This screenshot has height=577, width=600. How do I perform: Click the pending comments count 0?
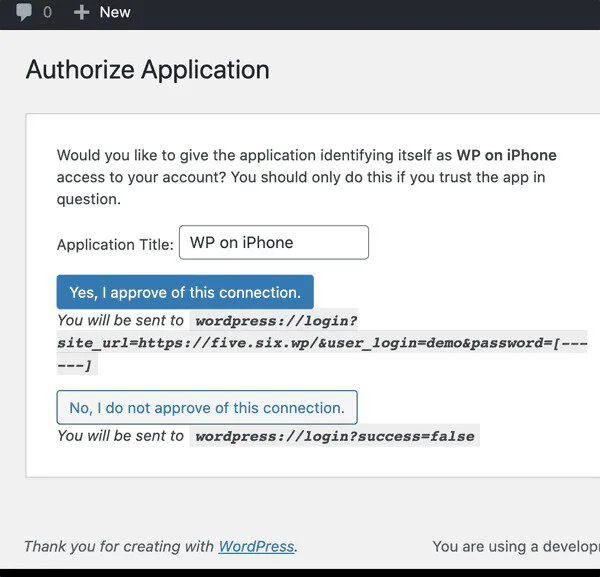47,12
